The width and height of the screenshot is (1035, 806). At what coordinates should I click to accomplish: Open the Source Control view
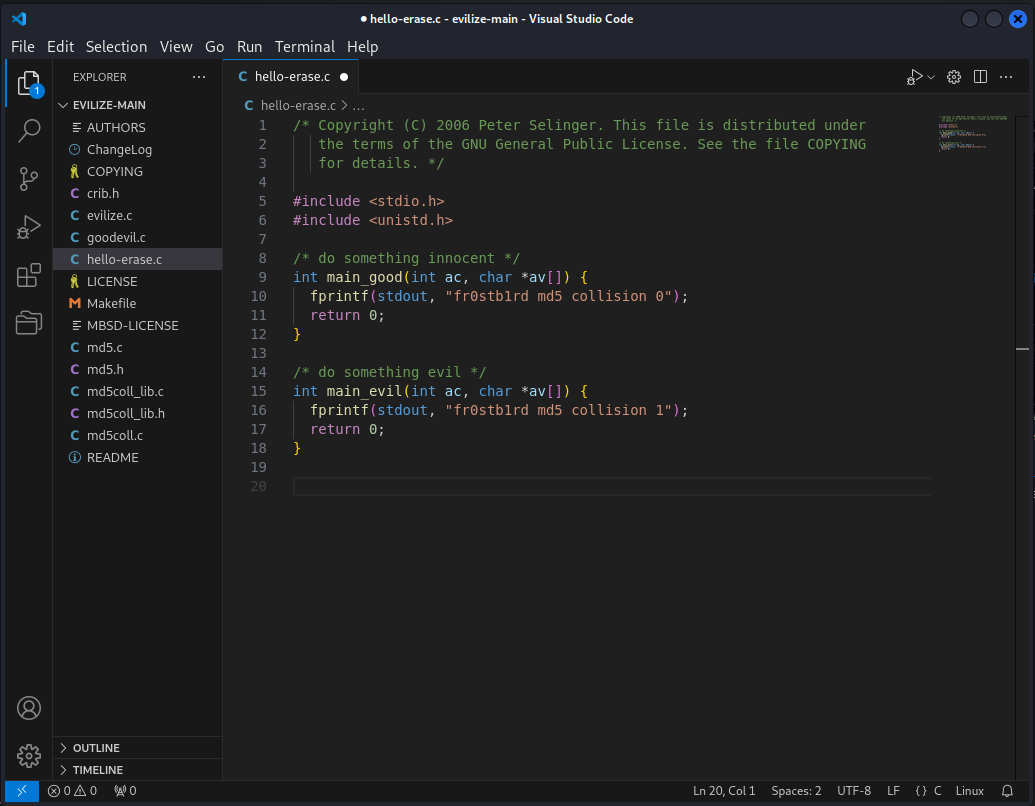[29, 179]
